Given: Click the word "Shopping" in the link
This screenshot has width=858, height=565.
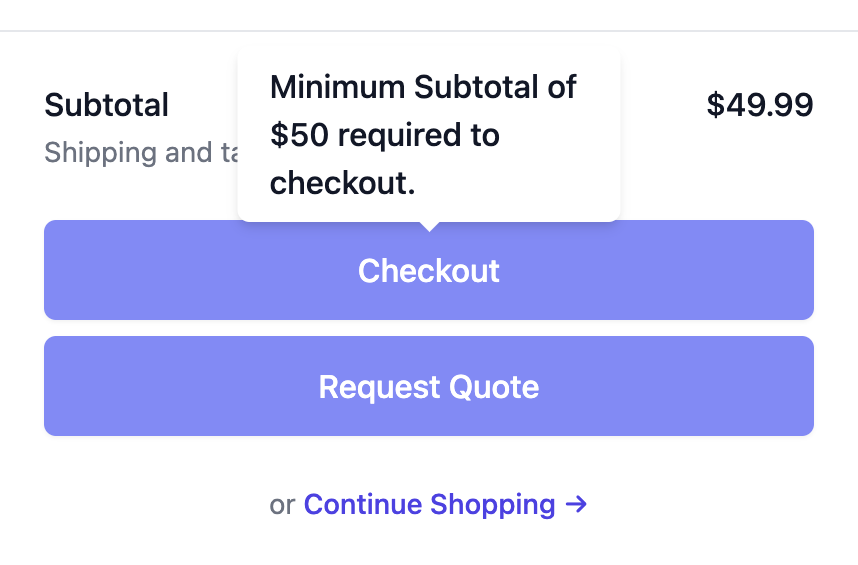Looking at the screenshot, I should pyautogui.click(x=492, y=505).
